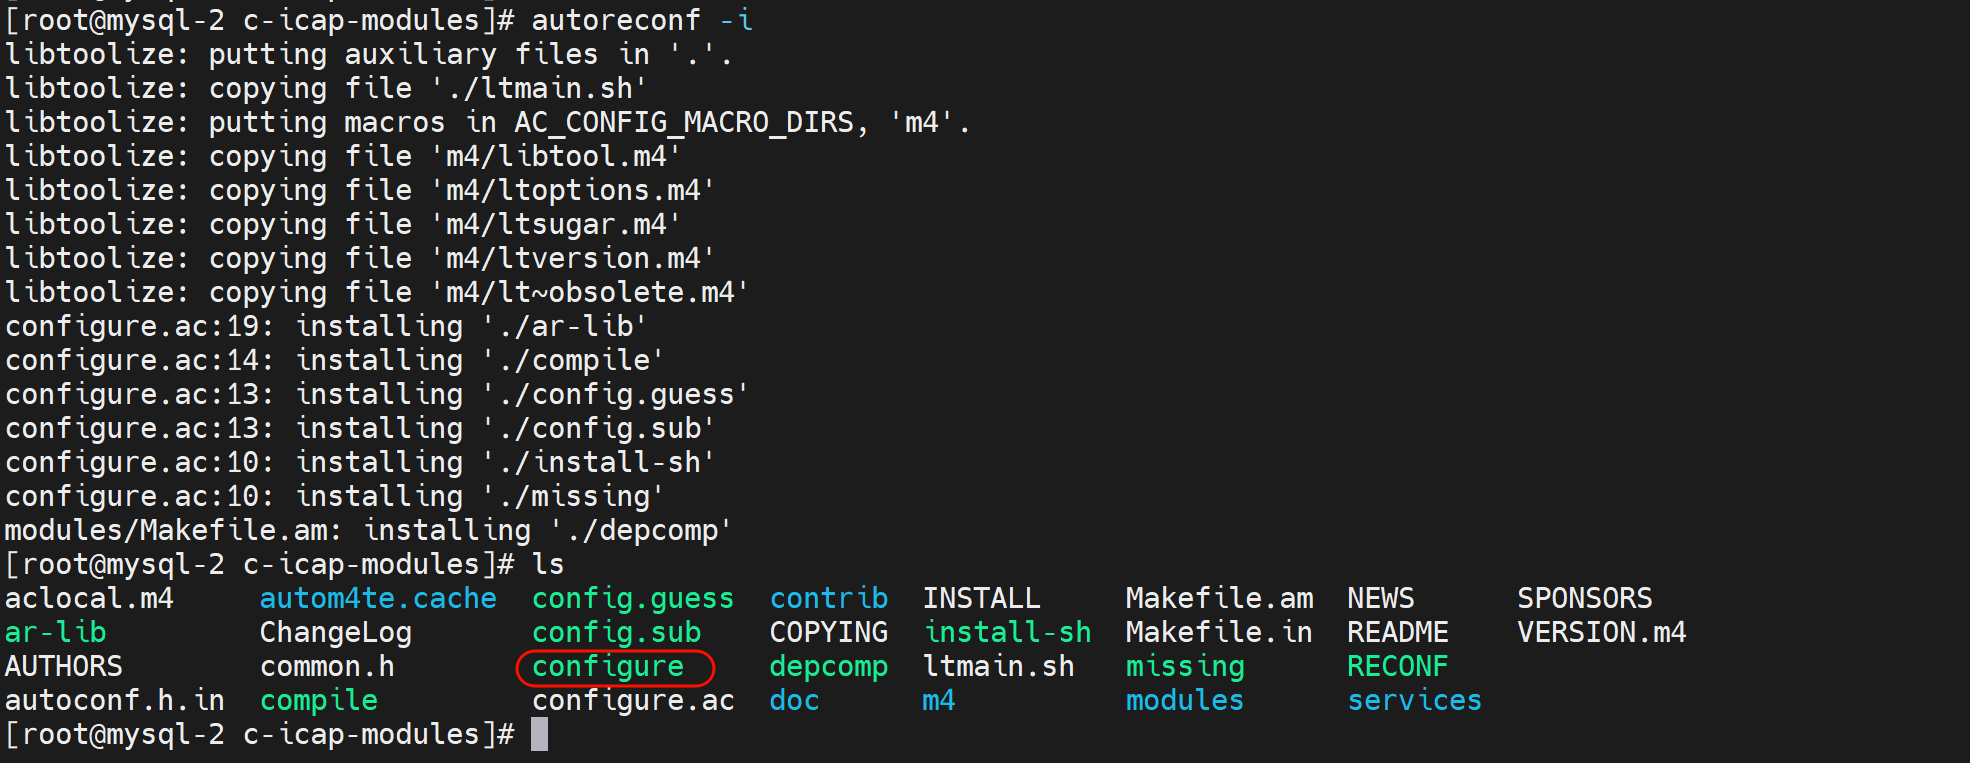Click the README file name
Screen dimensions: 1970x763
tap(1397, 633)
